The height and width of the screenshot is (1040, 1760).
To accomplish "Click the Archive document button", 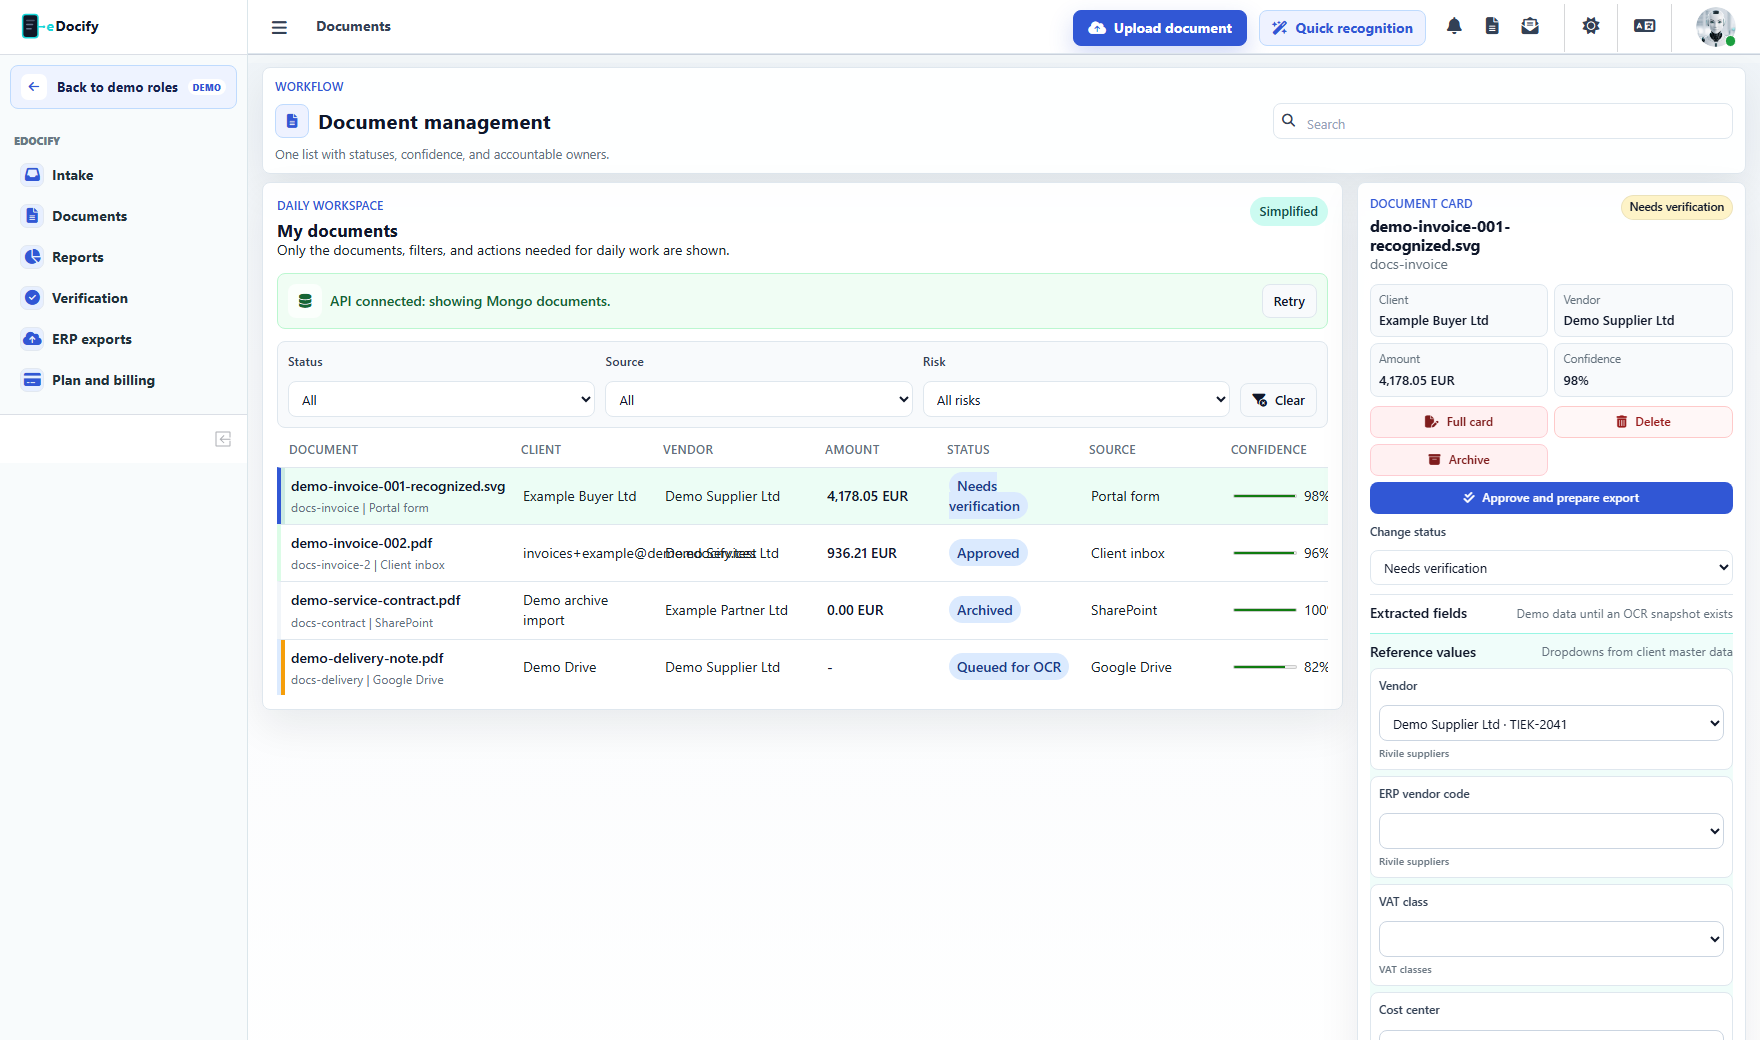I will coord(1459,460).
